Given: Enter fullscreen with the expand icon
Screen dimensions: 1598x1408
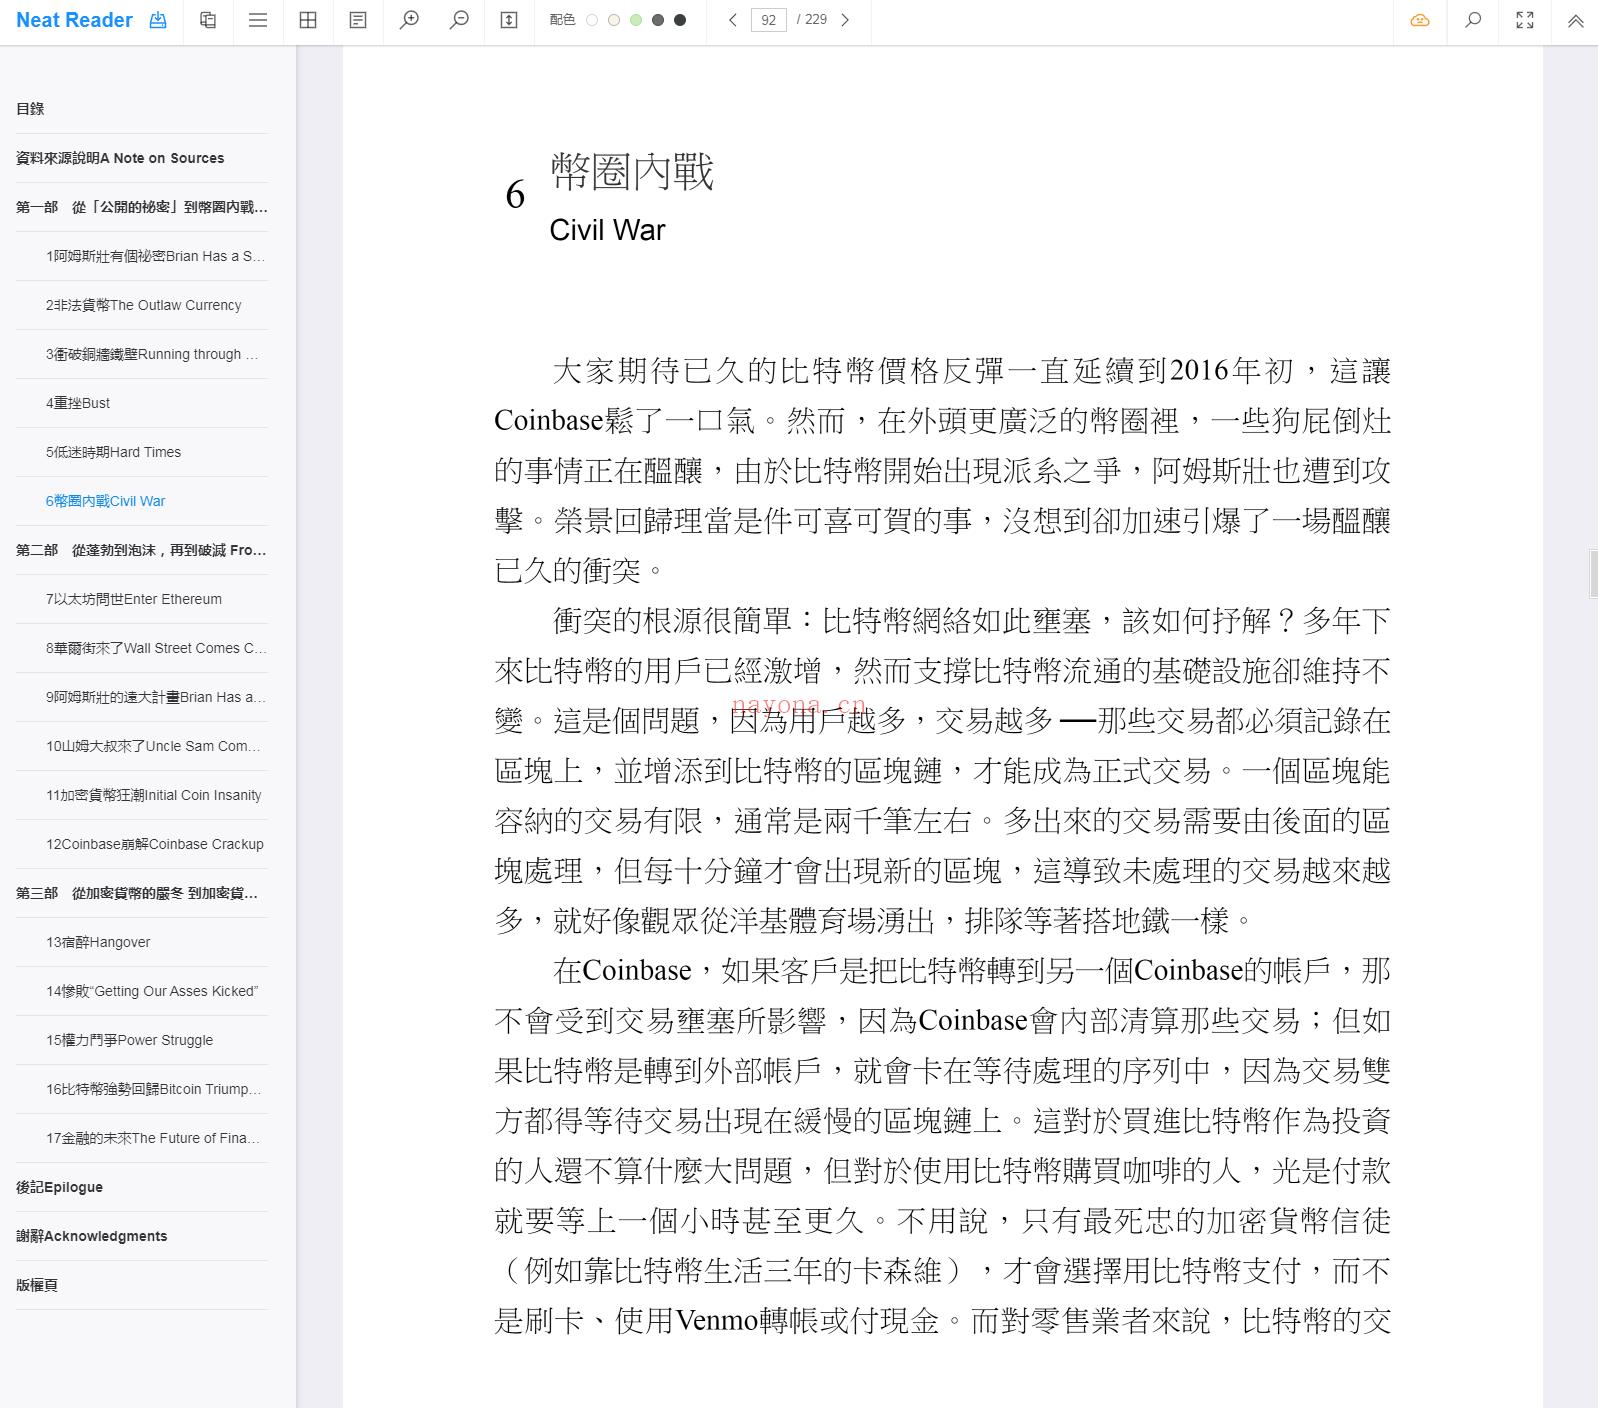Looking at the screenshot, I should coord(1525,20).
